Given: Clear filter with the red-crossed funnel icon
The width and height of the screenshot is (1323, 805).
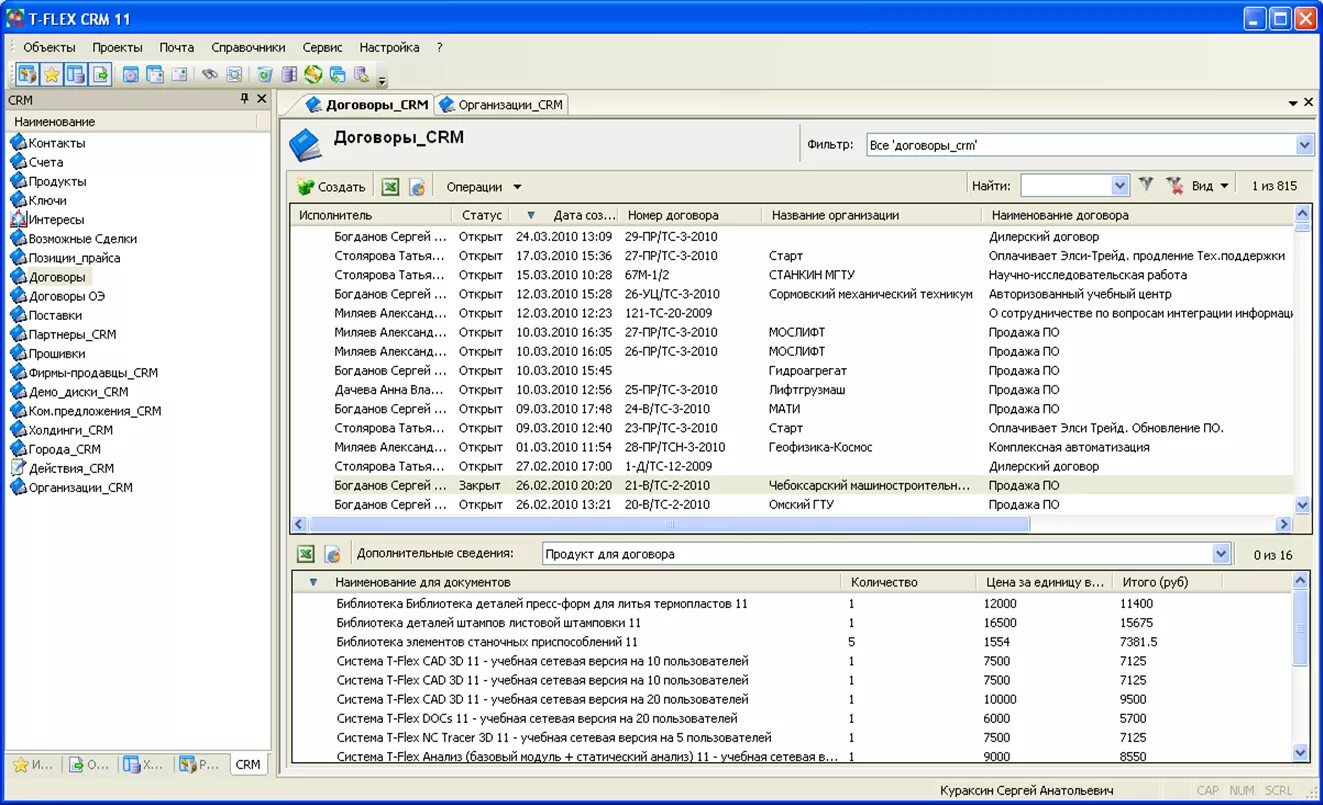Looking at the screenshot, I should pos(1174,185).
